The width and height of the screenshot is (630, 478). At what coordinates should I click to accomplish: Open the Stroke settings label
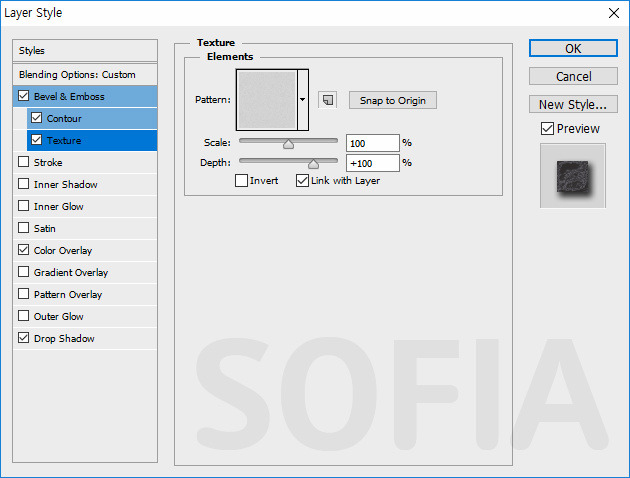coord(48,163)
